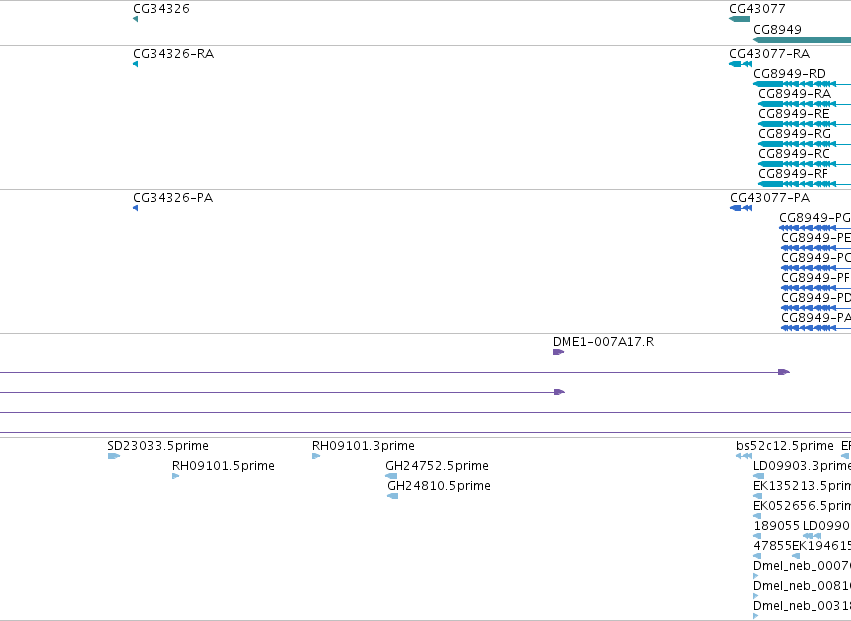Select the CG43077 gene label
Viewport: 851px width, 621px height.
(x=757, y=9)
